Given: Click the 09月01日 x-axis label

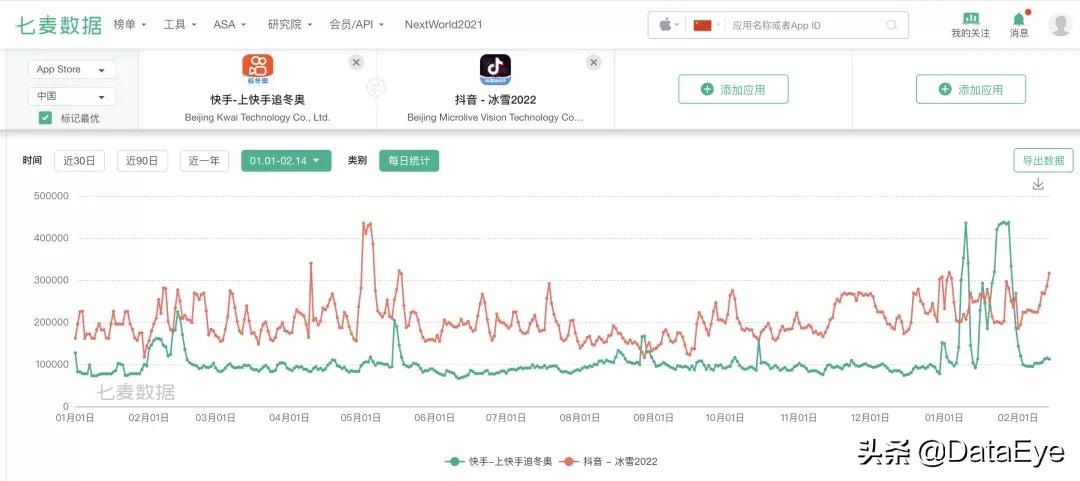Looking at the screenshot, I should pos(653,418).
